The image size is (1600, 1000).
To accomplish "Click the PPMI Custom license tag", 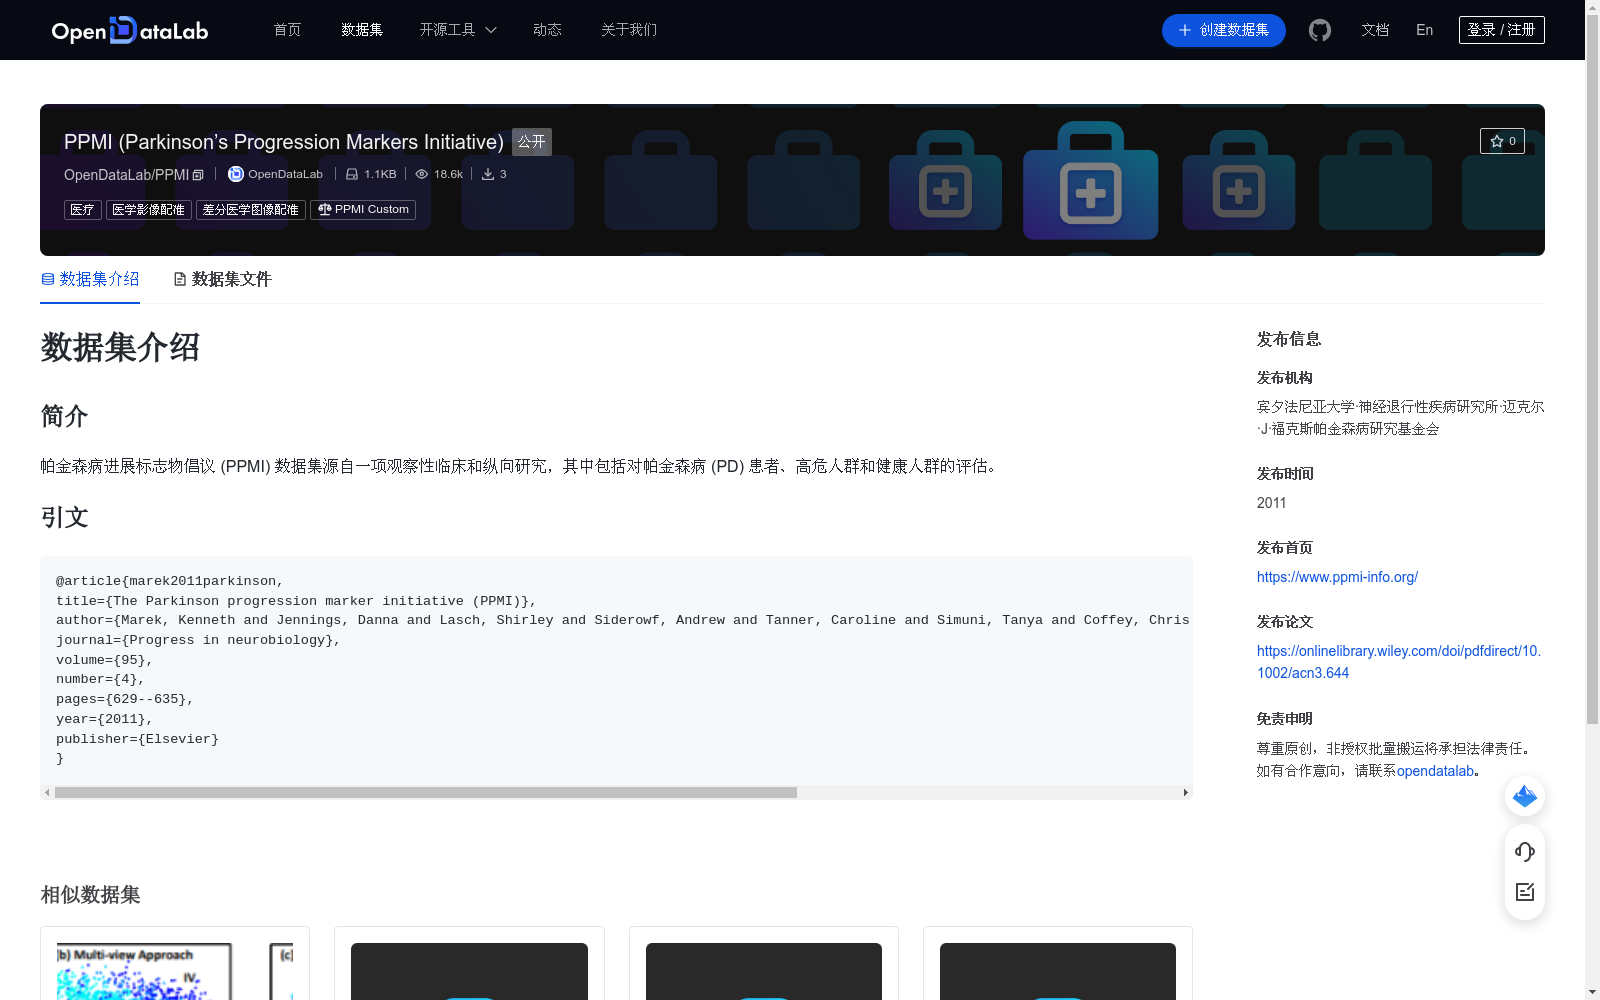I will point(363,210).
